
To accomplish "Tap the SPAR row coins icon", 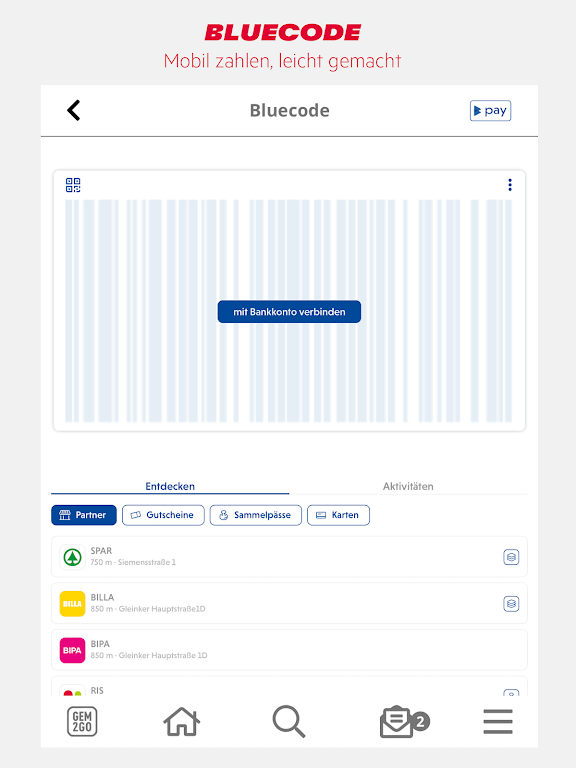I will [x=511, y=557].
